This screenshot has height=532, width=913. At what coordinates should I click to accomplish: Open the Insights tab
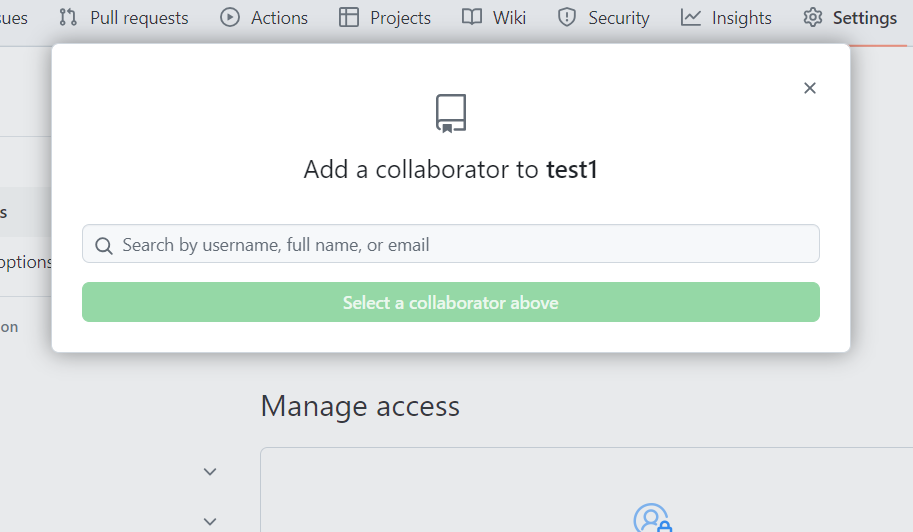coord(726,18)
